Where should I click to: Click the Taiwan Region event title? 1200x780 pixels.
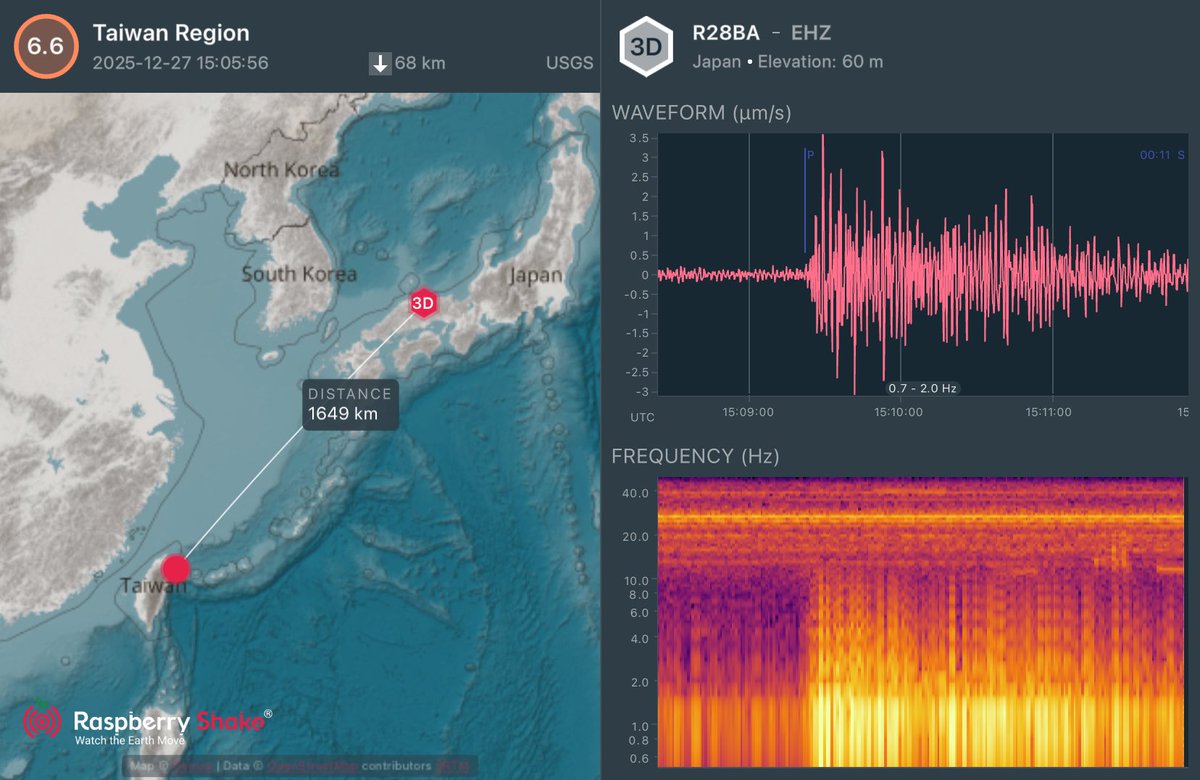pos(171,32)
